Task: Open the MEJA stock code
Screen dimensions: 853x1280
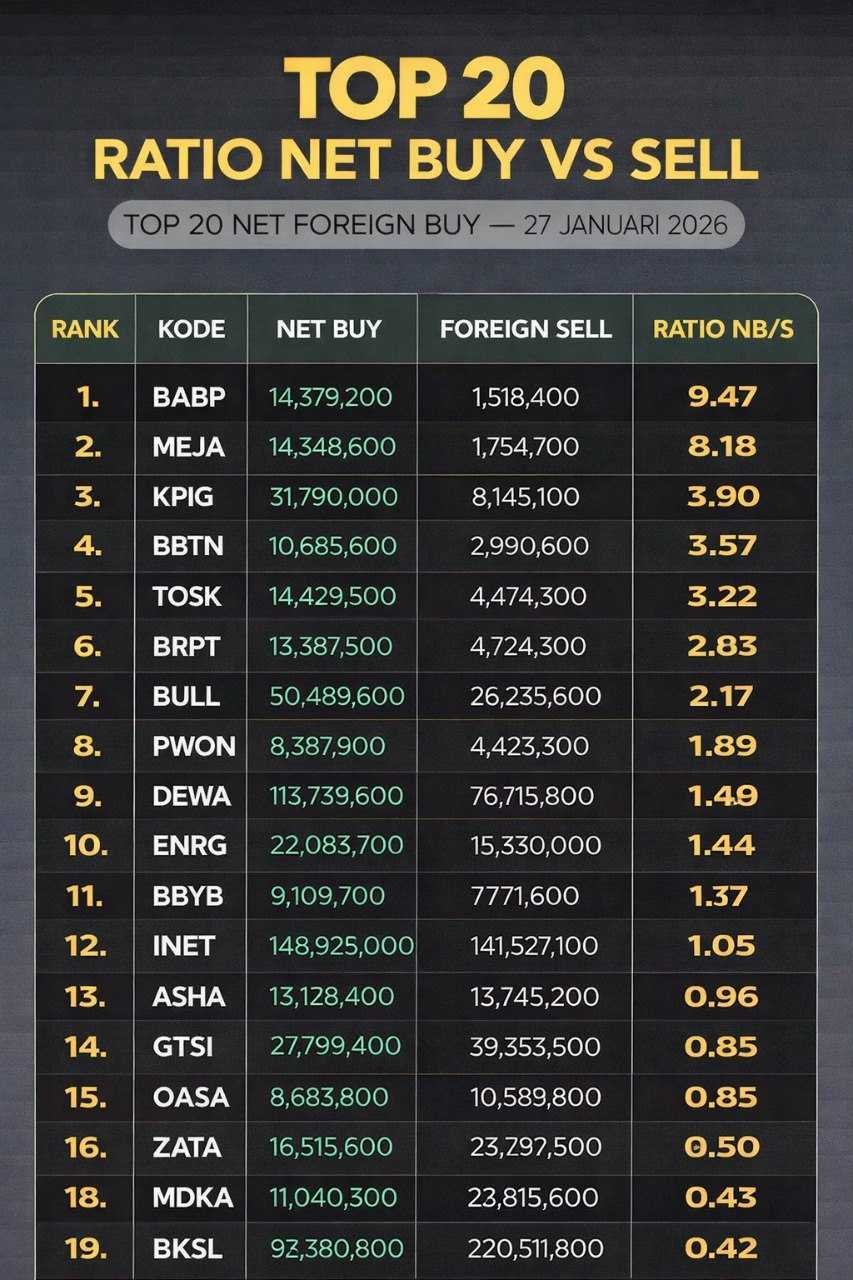Action: (189, 447)
